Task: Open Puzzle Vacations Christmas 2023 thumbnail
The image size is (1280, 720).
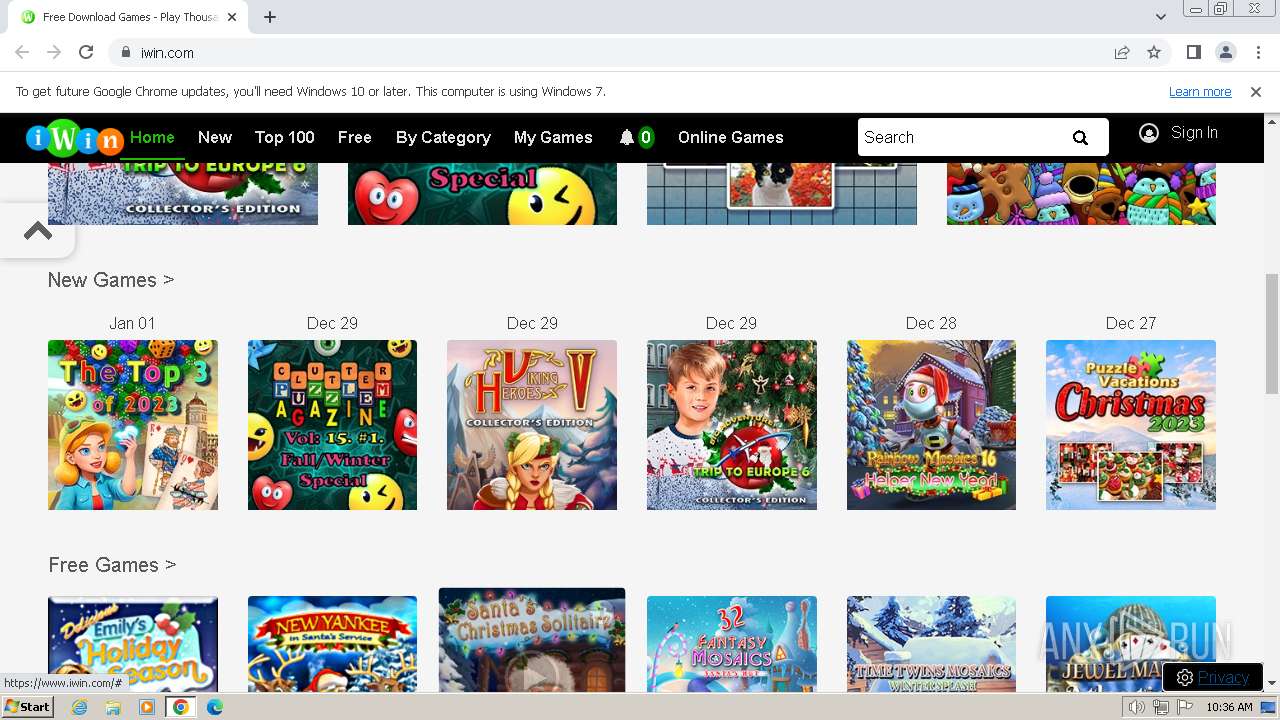Action: click(1131, 425)
